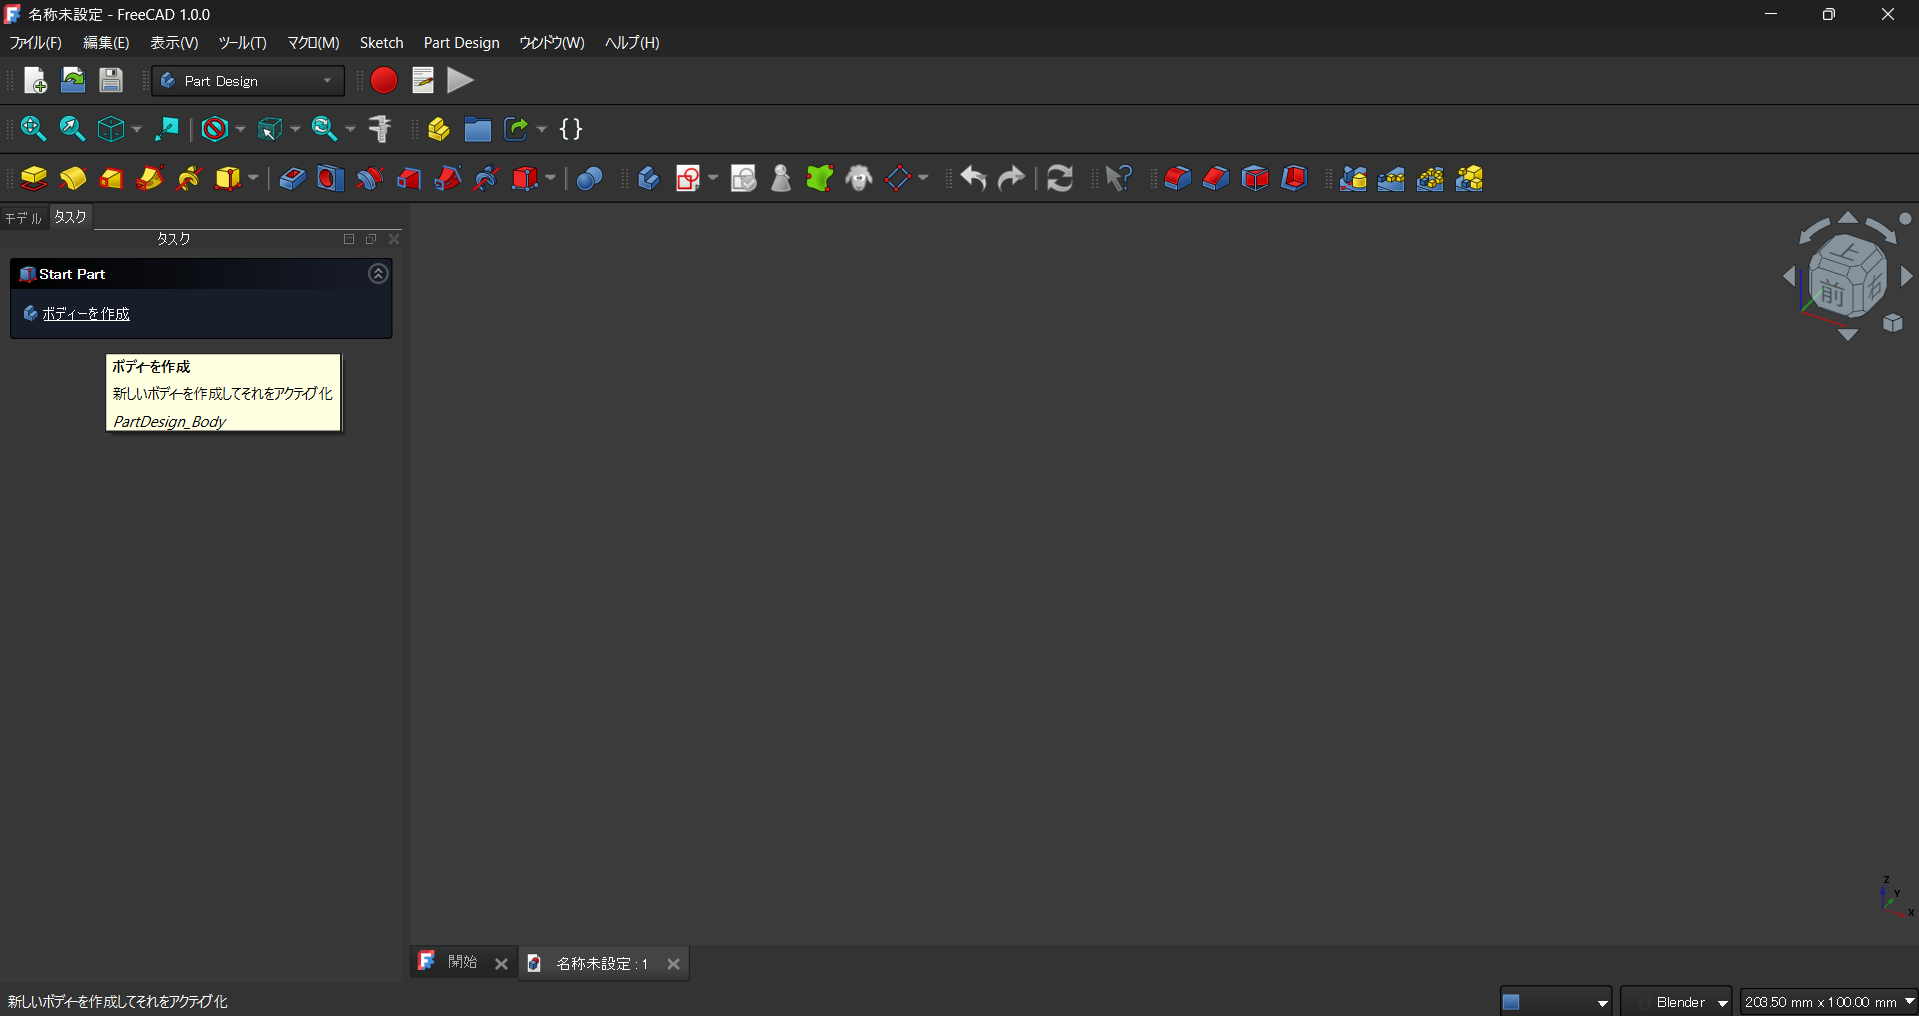
Task: Undo the last action
Action: click(974, 179)
